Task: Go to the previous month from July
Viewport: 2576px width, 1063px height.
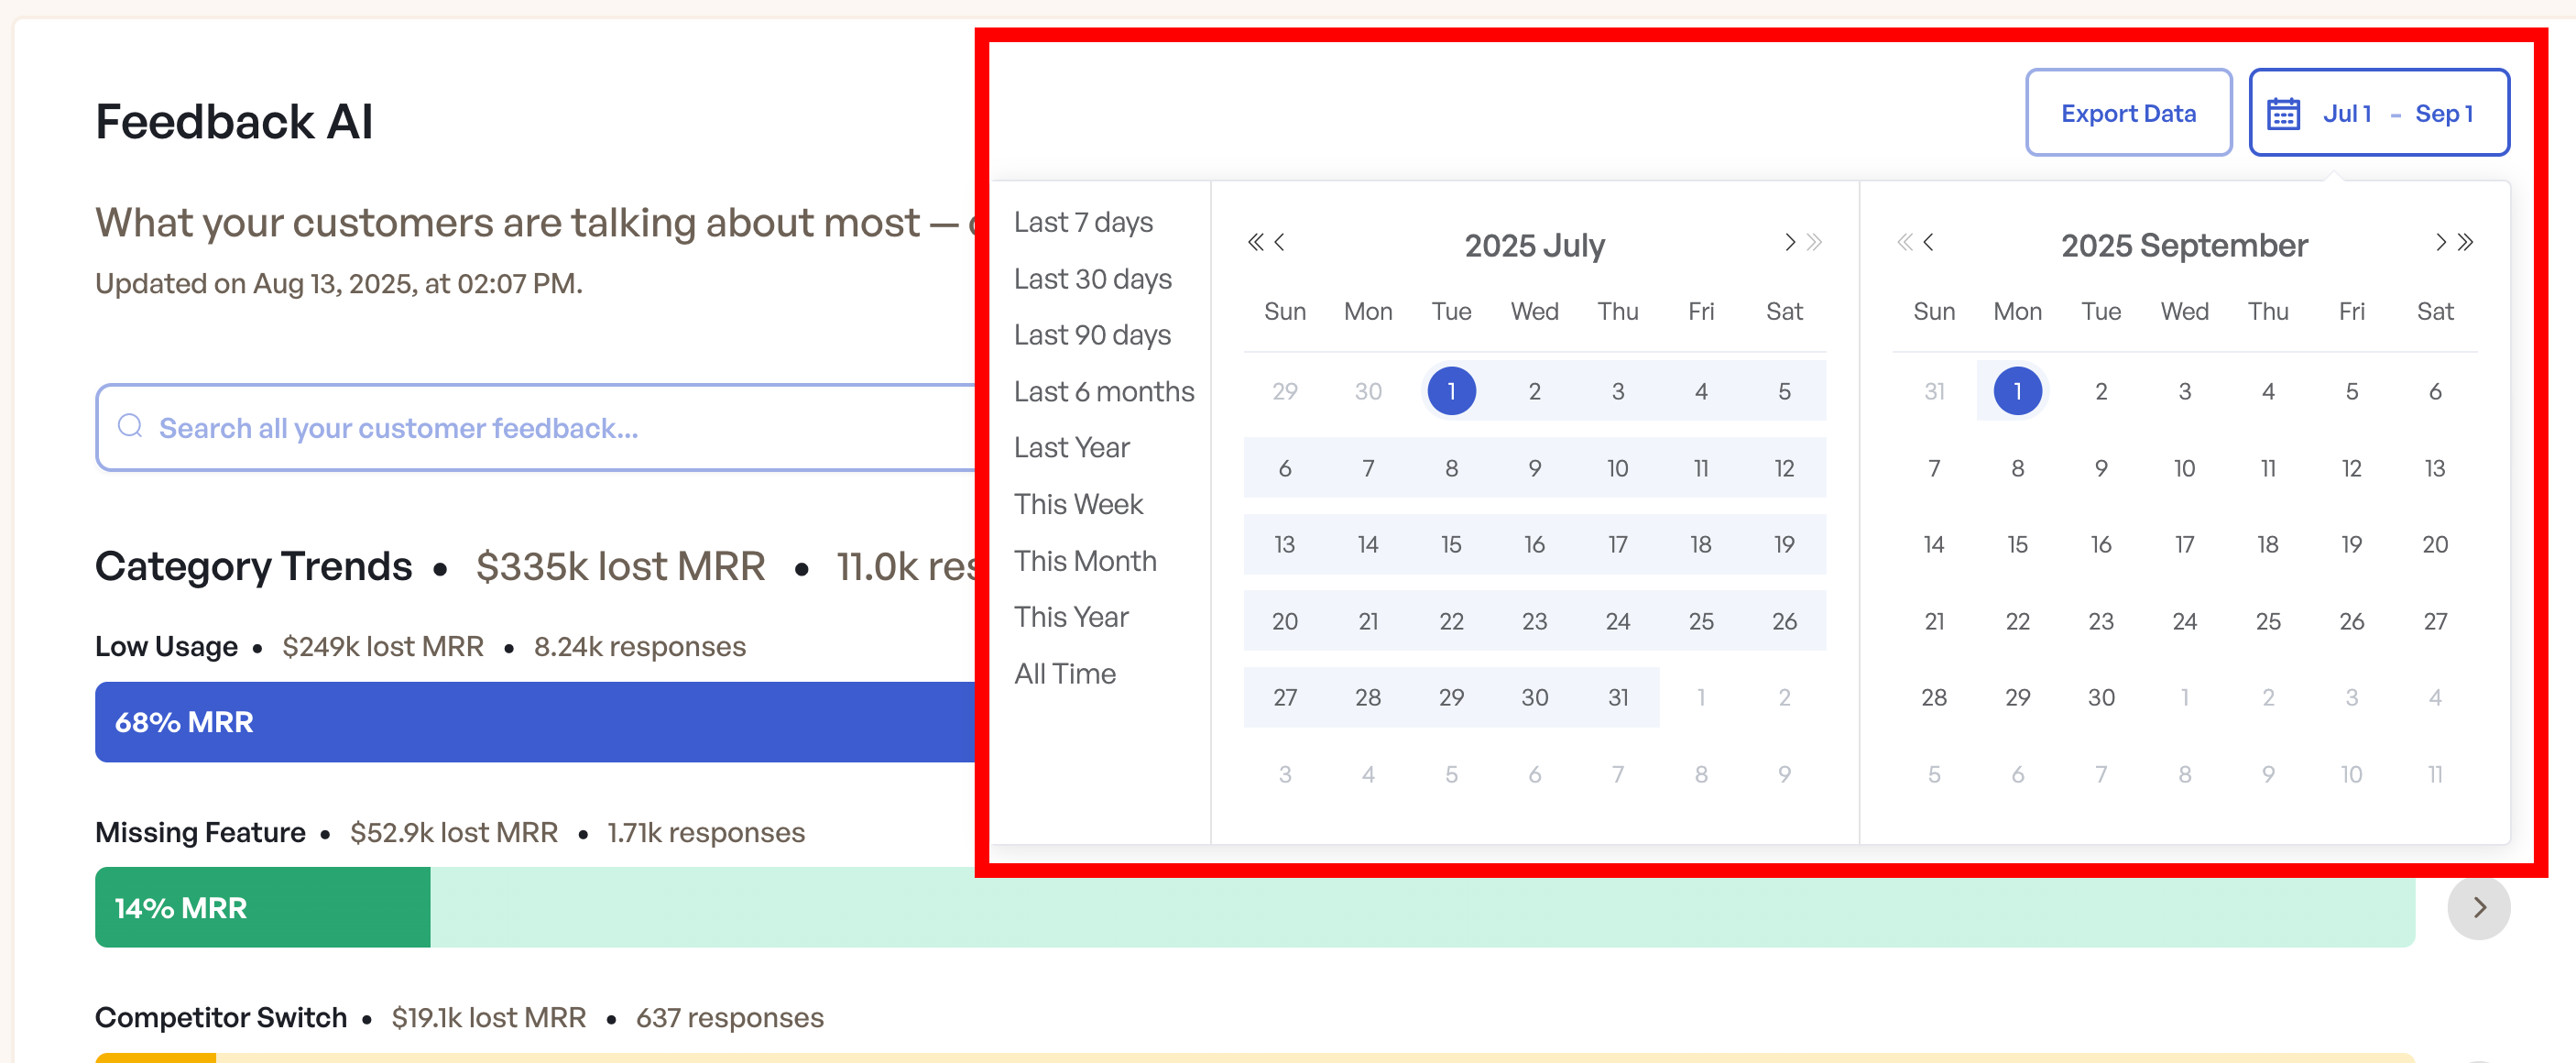Action: click(x=1278, y=241)
